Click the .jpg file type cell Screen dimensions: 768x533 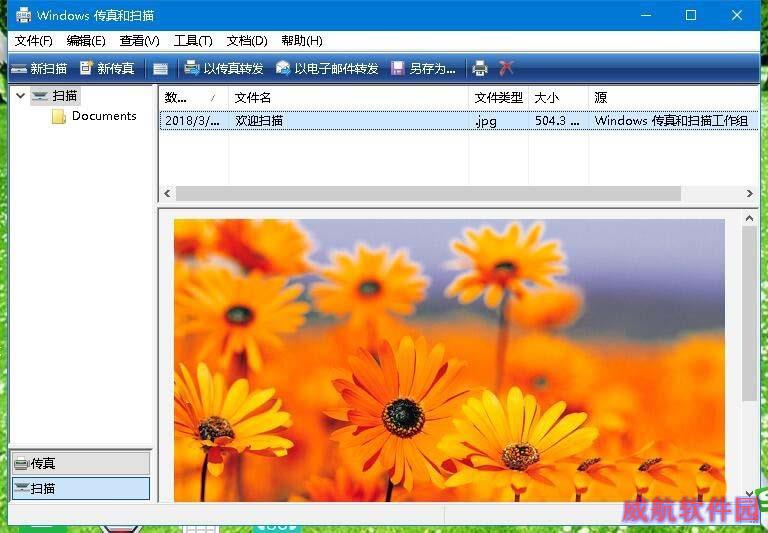coord(486,121)
